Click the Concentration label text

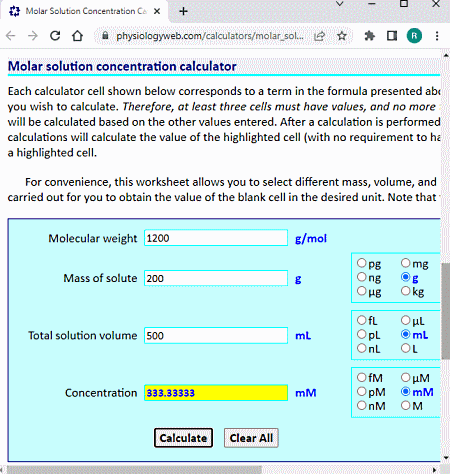(x=101, y=393)
